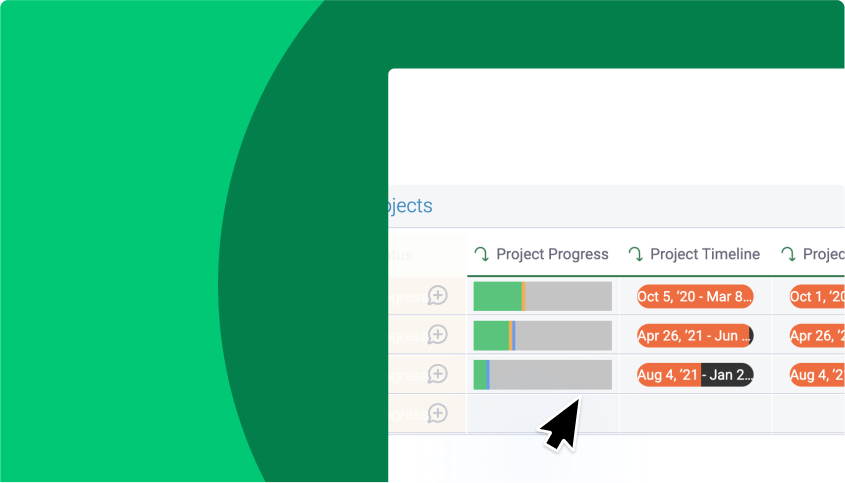845x483 pixels.
Task: Open the Apr 26, '21 - Jun timeline pill
Action: coord(695,336)
